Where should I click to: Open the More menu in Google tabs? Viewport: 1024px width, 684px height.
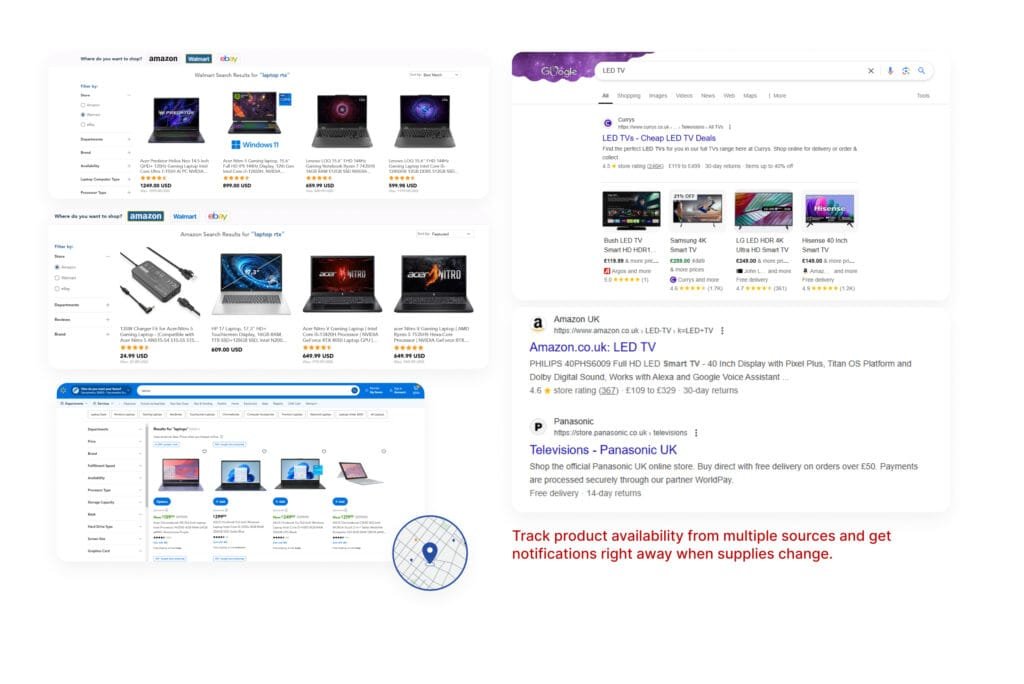pyautogui.click(x=778, y=96)
